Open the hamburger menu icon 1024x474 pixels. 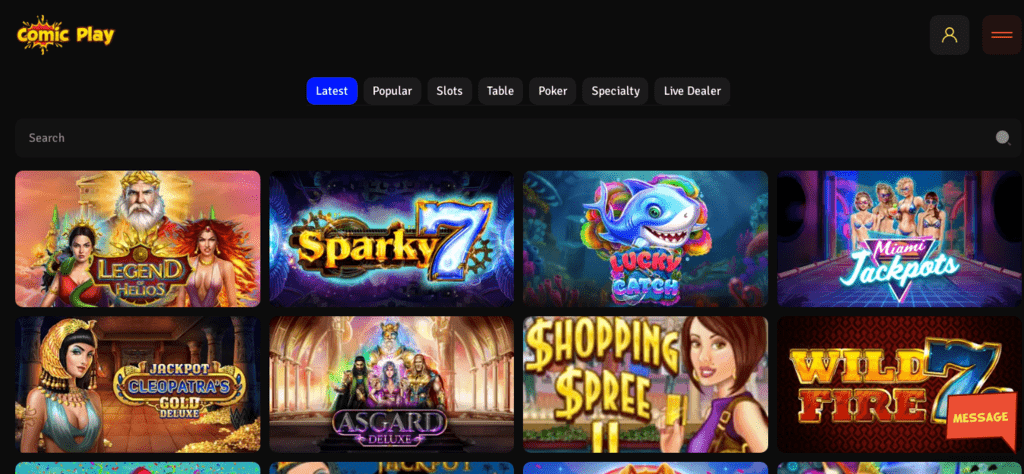(1001, 35)
